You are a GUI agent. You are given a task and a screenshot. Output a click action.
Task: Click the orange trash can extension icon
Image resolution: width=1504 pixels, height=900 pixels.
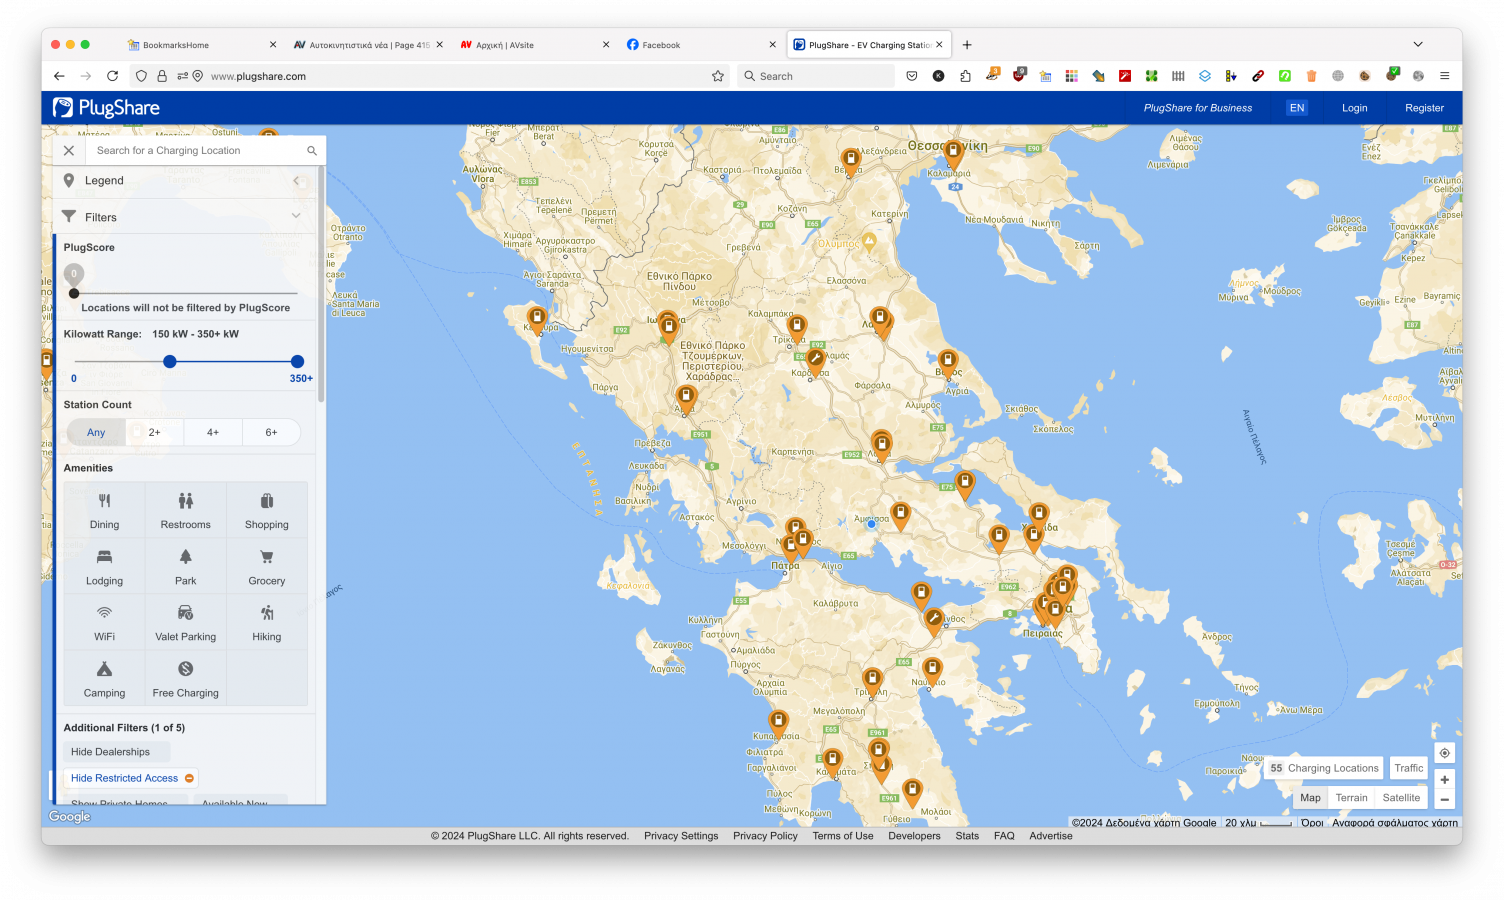pos(1311,76)
